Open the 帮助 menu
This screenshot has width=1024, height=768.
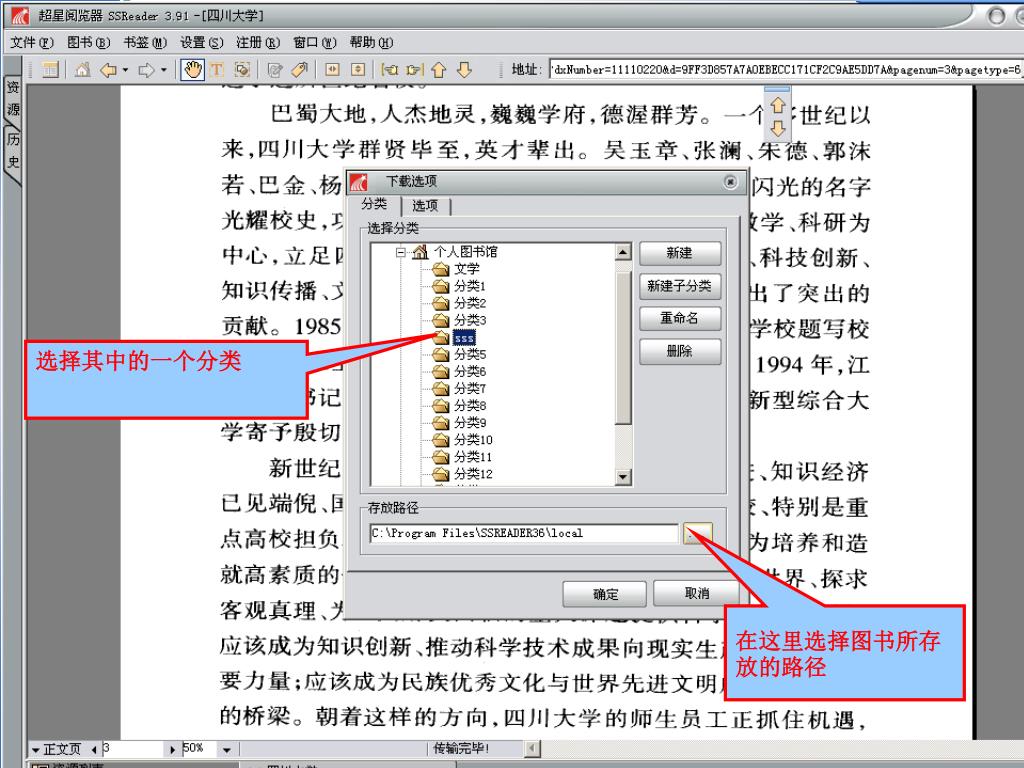click(371, 42)
